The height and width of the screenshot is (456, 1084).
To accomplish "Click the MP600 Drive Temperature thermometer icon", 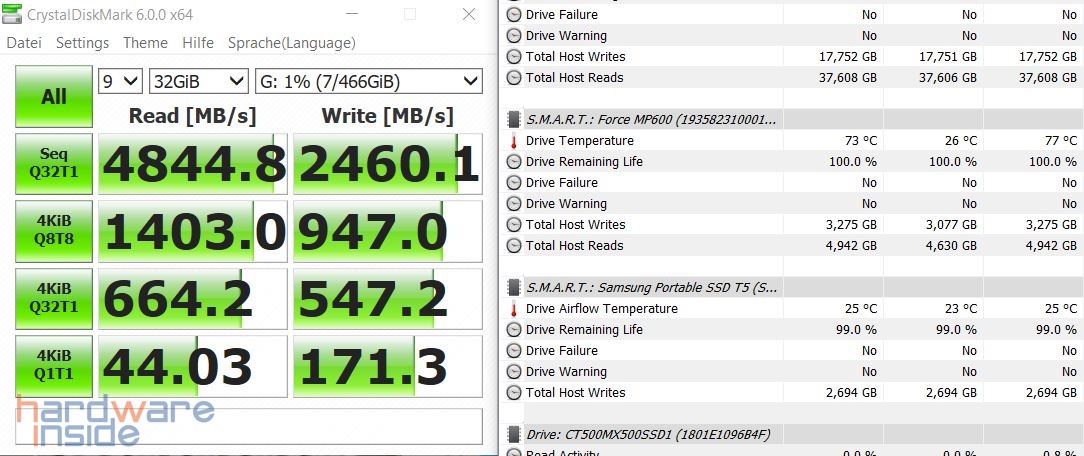I will [514, 141].
